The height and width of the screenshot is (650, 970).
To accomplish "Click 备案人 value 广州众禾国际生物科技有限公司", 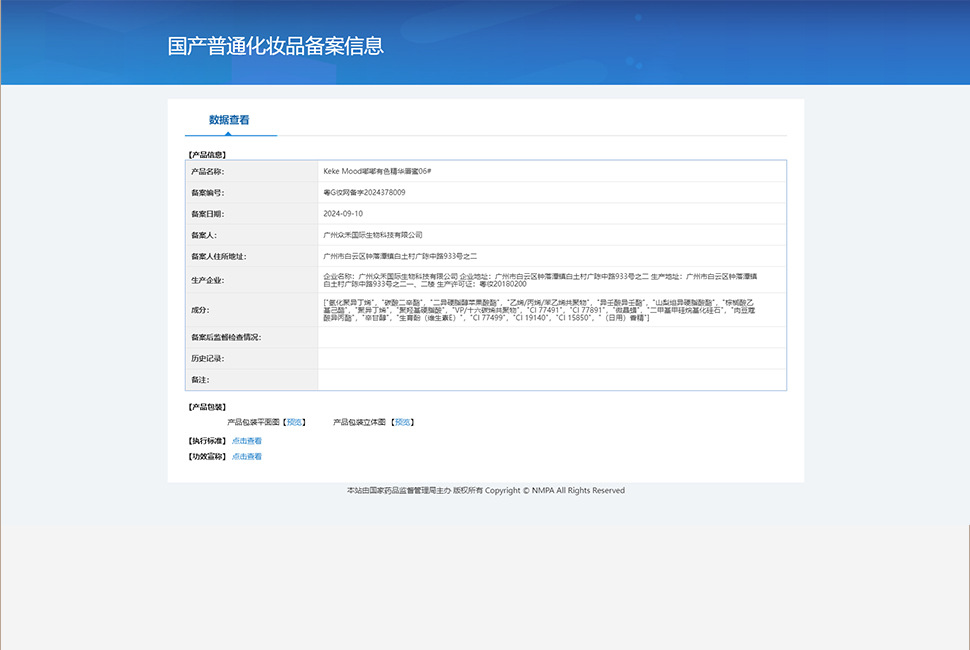I will pyautogui.click(x=372, y=235).
